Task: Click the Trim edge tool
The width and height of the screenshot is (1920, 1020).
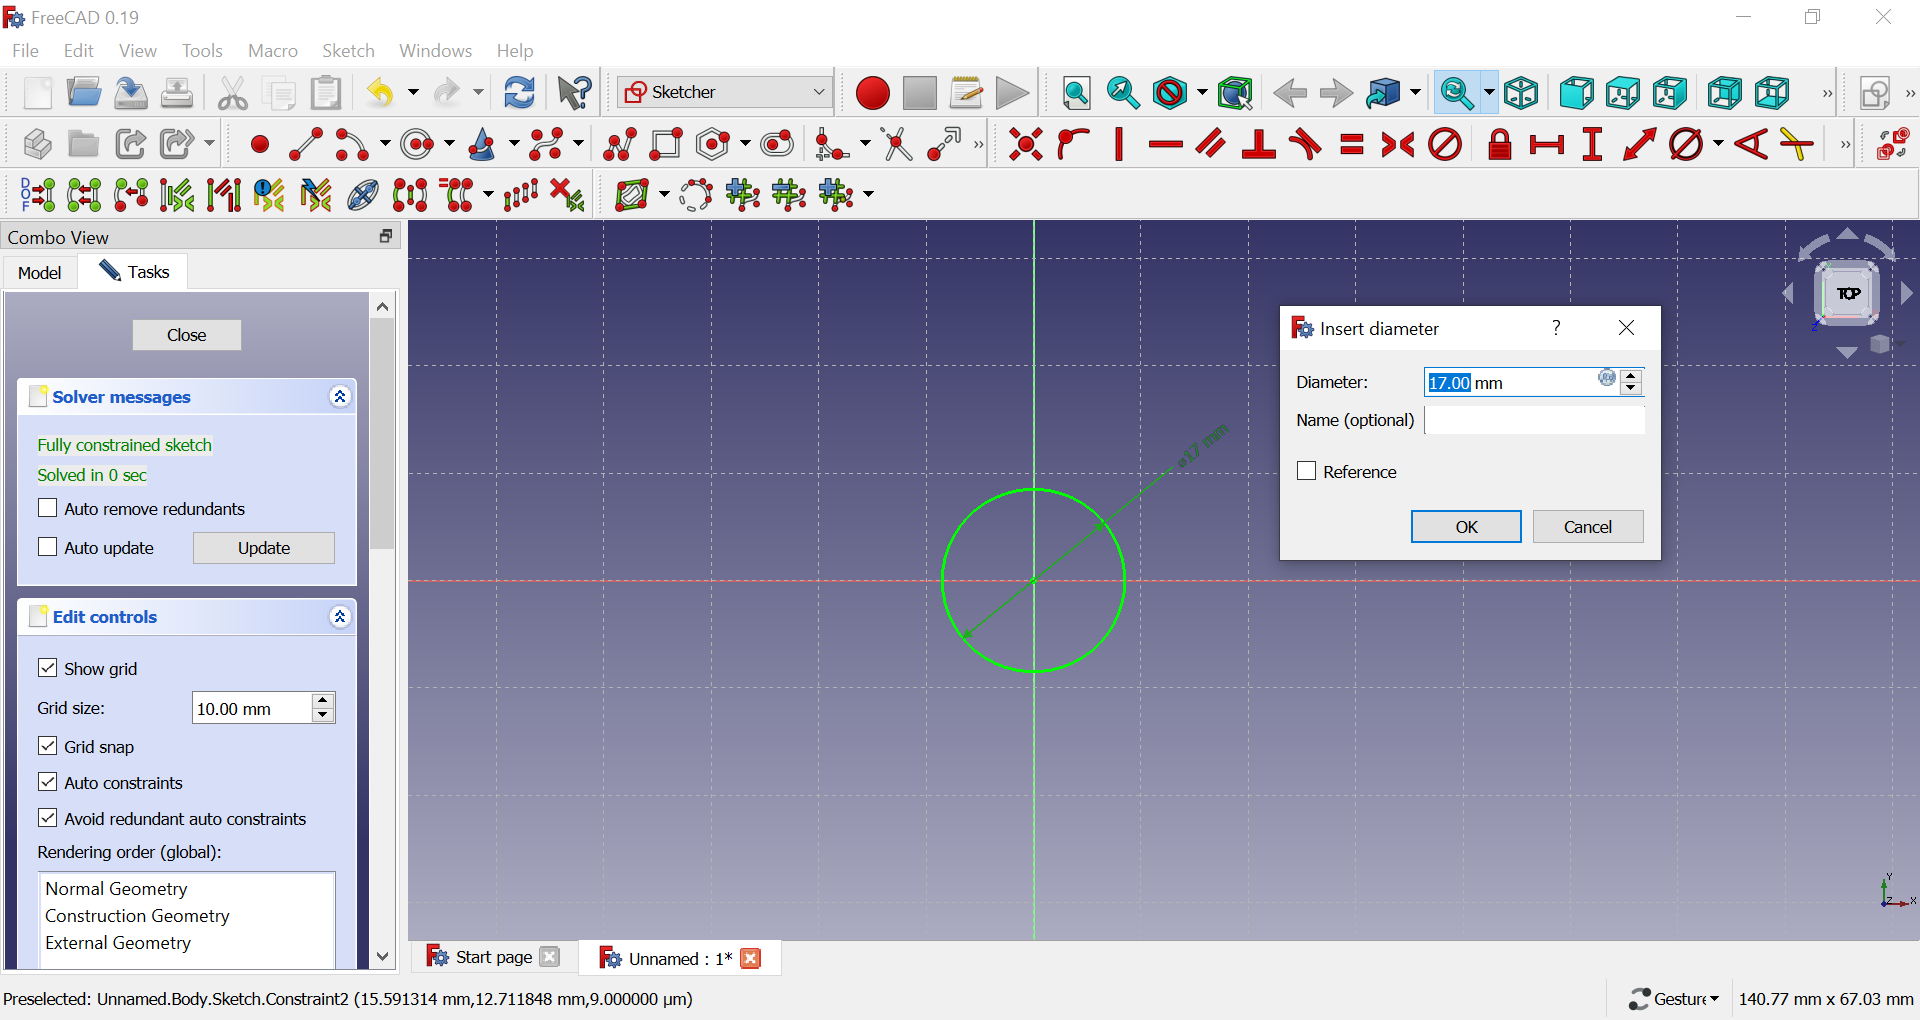Action: pos(896,145)
